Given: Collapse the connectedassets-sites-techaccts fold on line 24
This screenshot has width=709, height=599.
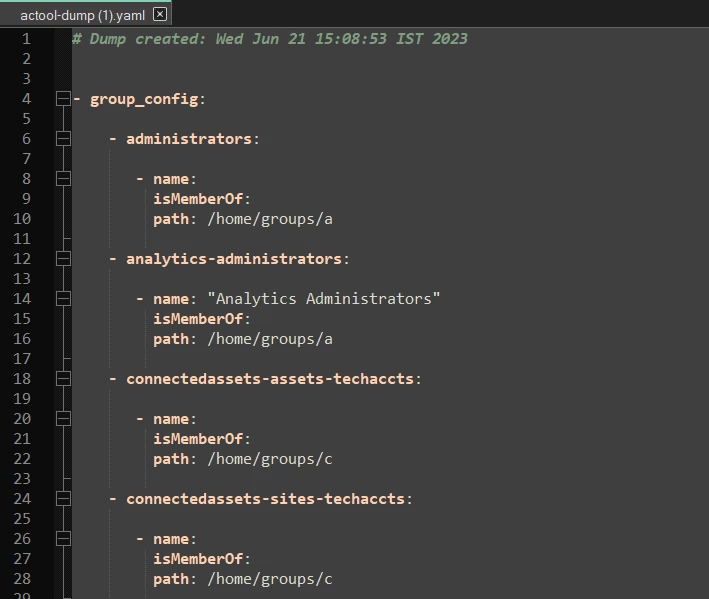Looking at the screenshot, I should pos(63,499).
